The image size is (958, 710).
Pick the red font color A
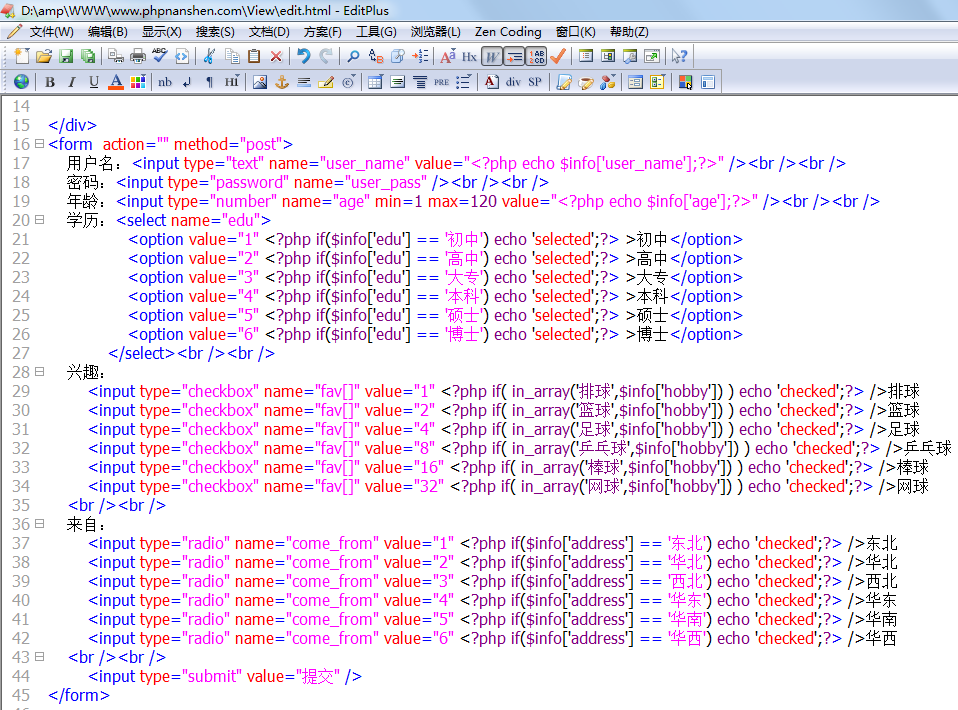(x=115, y=82)
